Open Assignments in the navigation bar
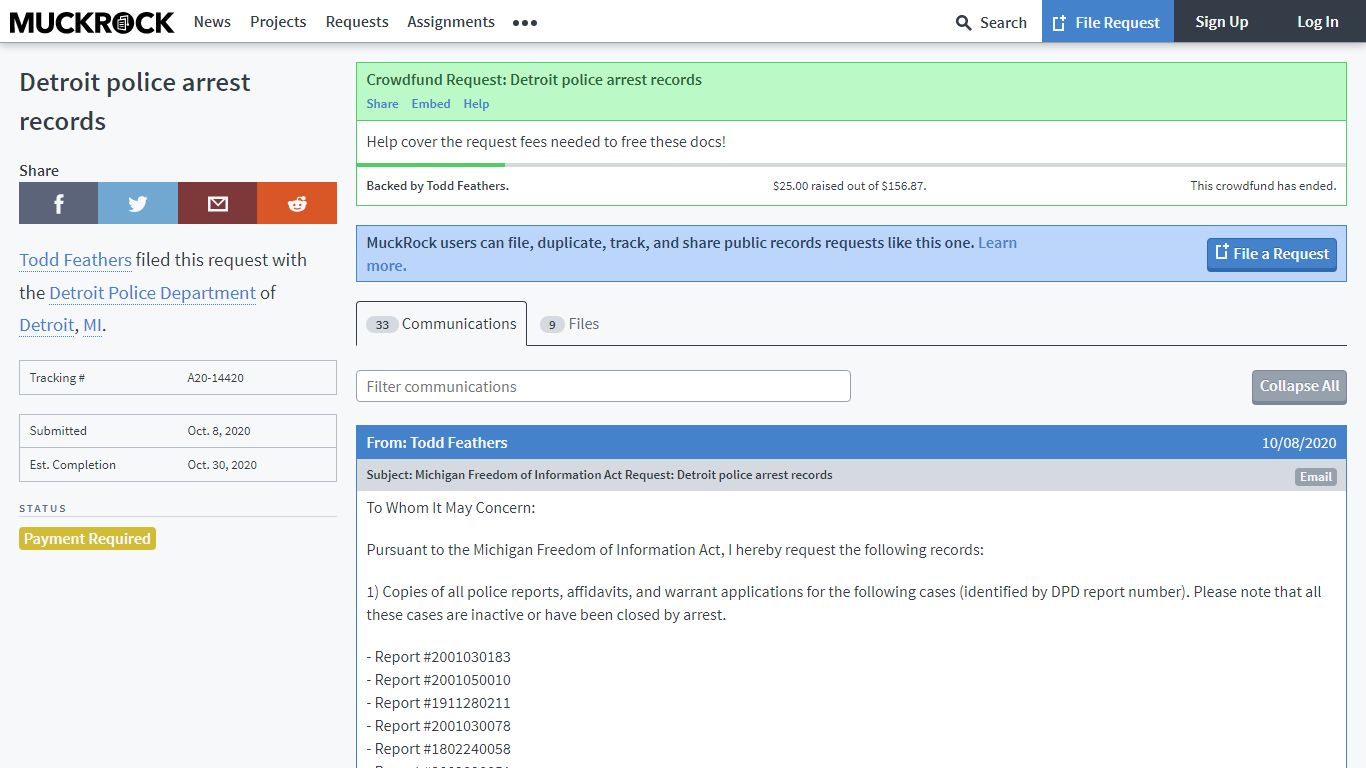Screen dimensions: 1366x768 451,21
